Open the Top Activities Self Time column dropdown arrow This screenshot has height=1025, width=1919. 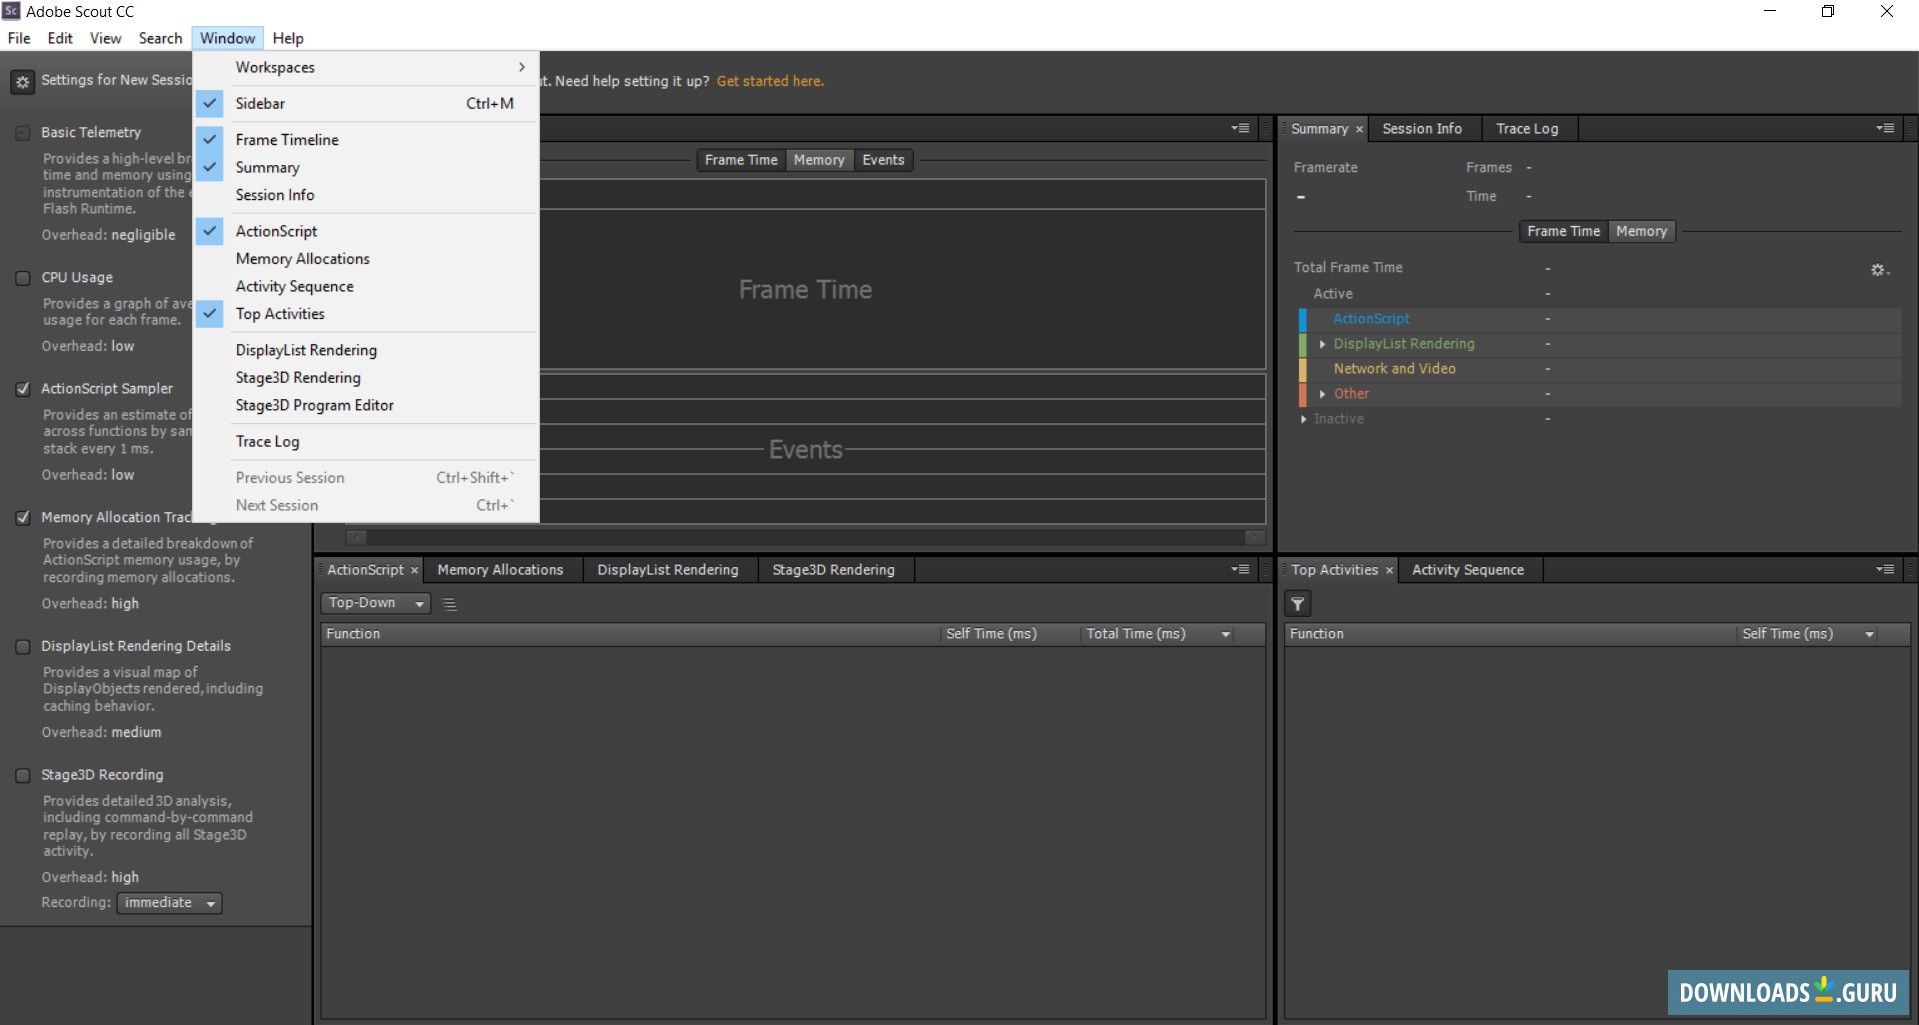1869,635
